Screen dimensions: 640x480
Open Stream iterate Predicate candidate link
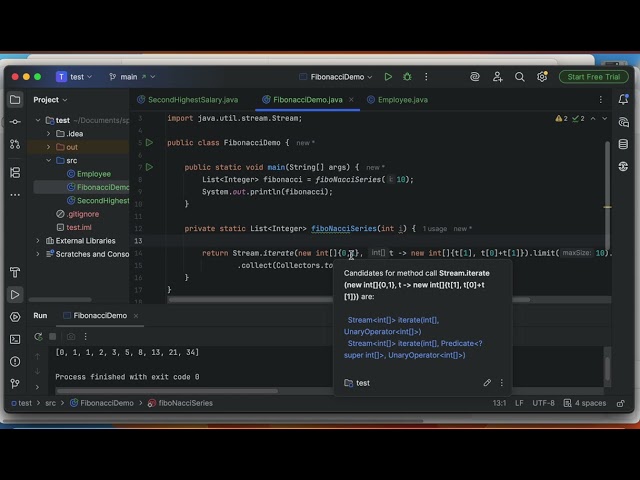[x=413, y=349]
